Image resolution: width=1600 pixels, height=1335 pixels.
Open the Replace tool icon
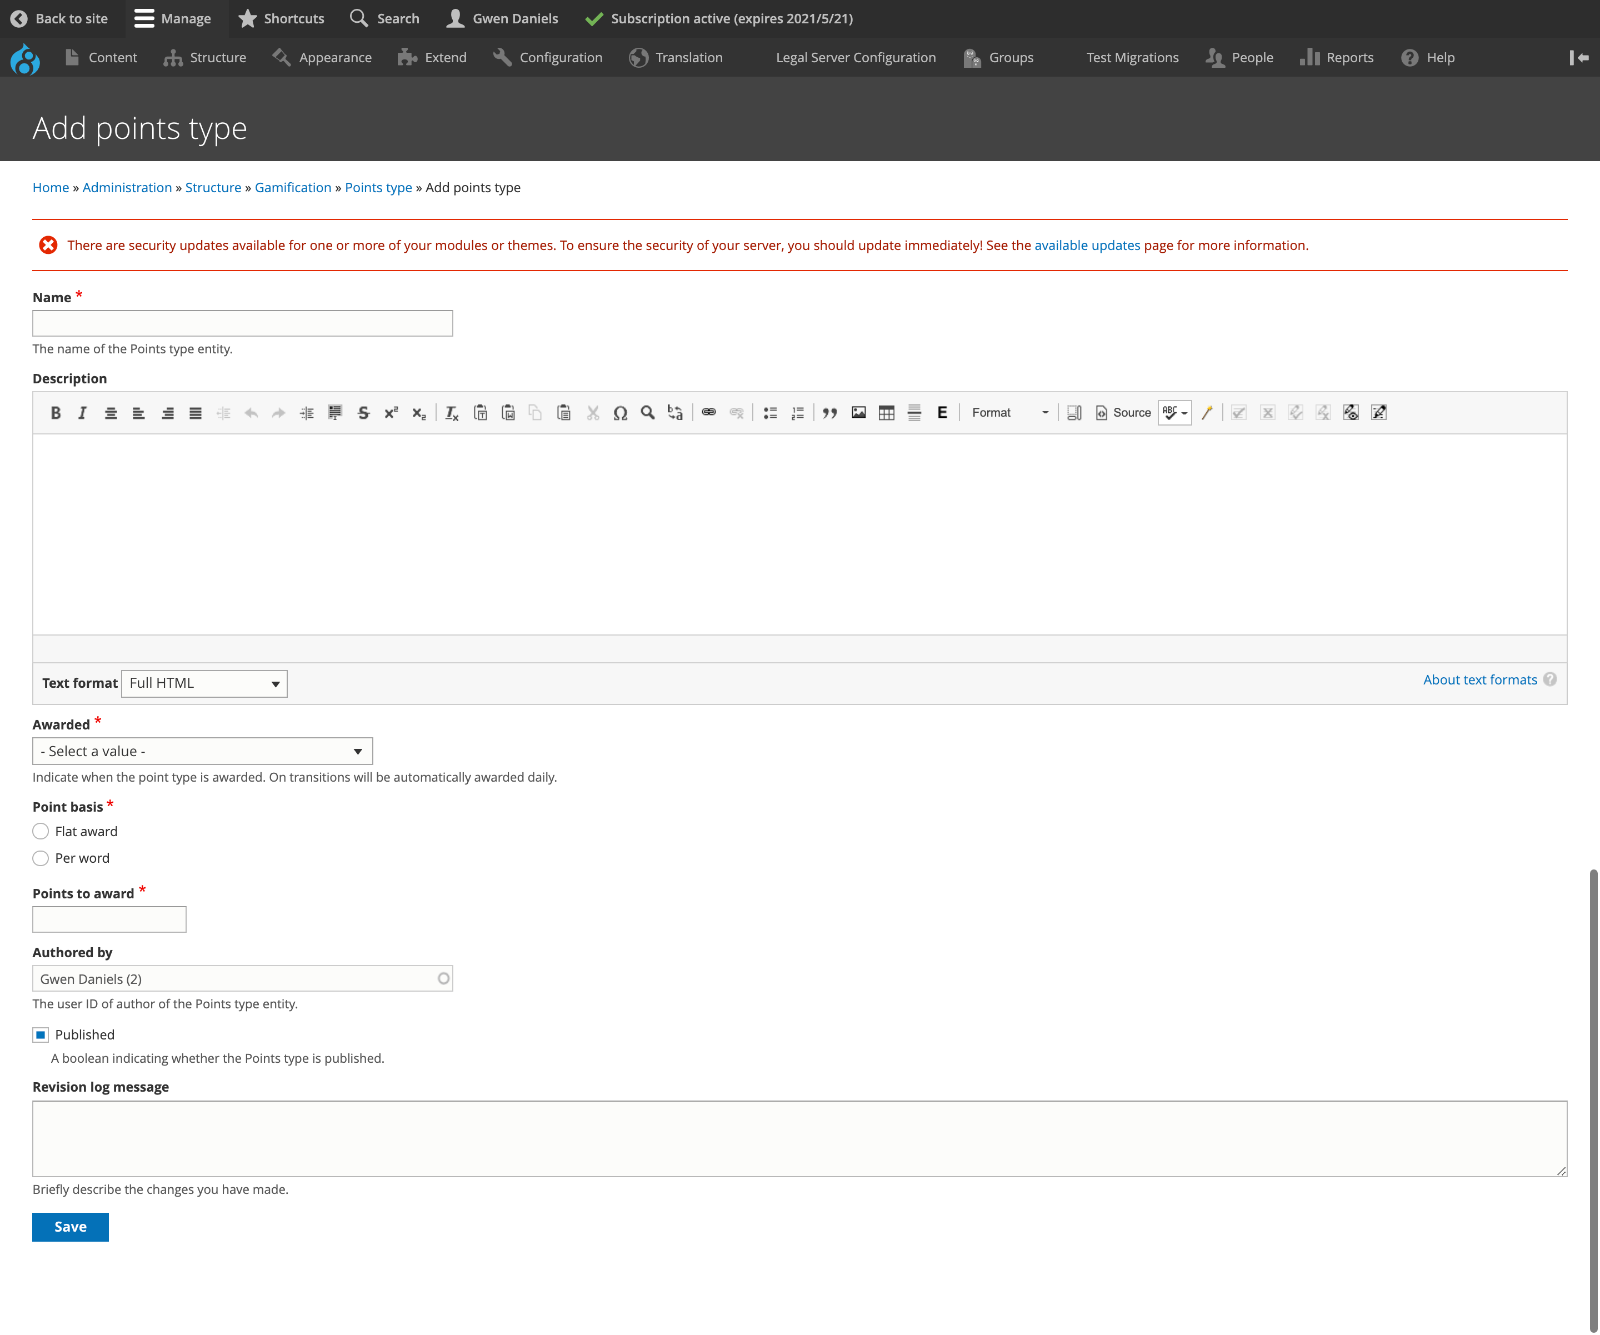pyautogui.click(x=676, y=413)
